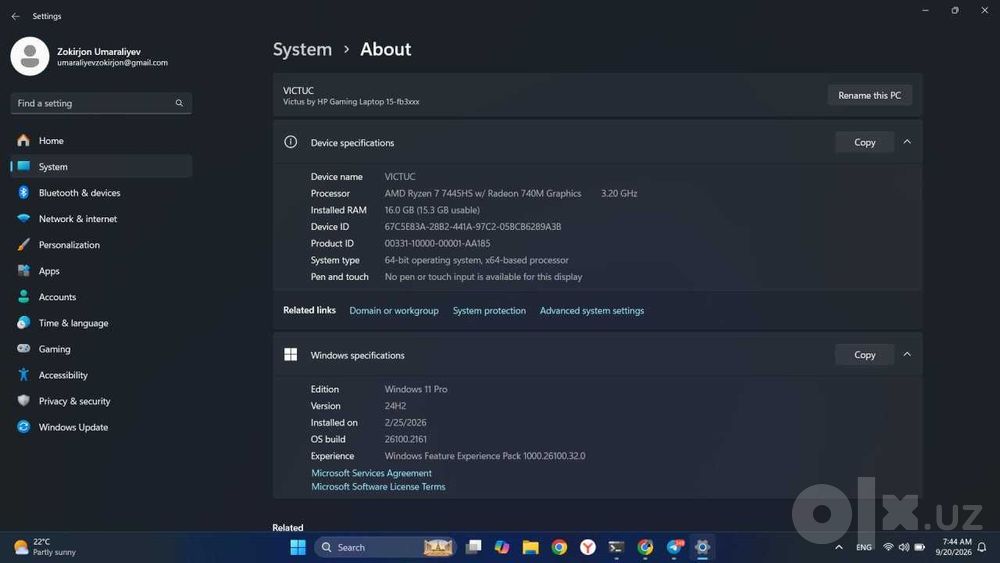This screenshot has width=1000, height=563.
Task: Click the System breadcrumb link
Action: [x=302, y=49]
